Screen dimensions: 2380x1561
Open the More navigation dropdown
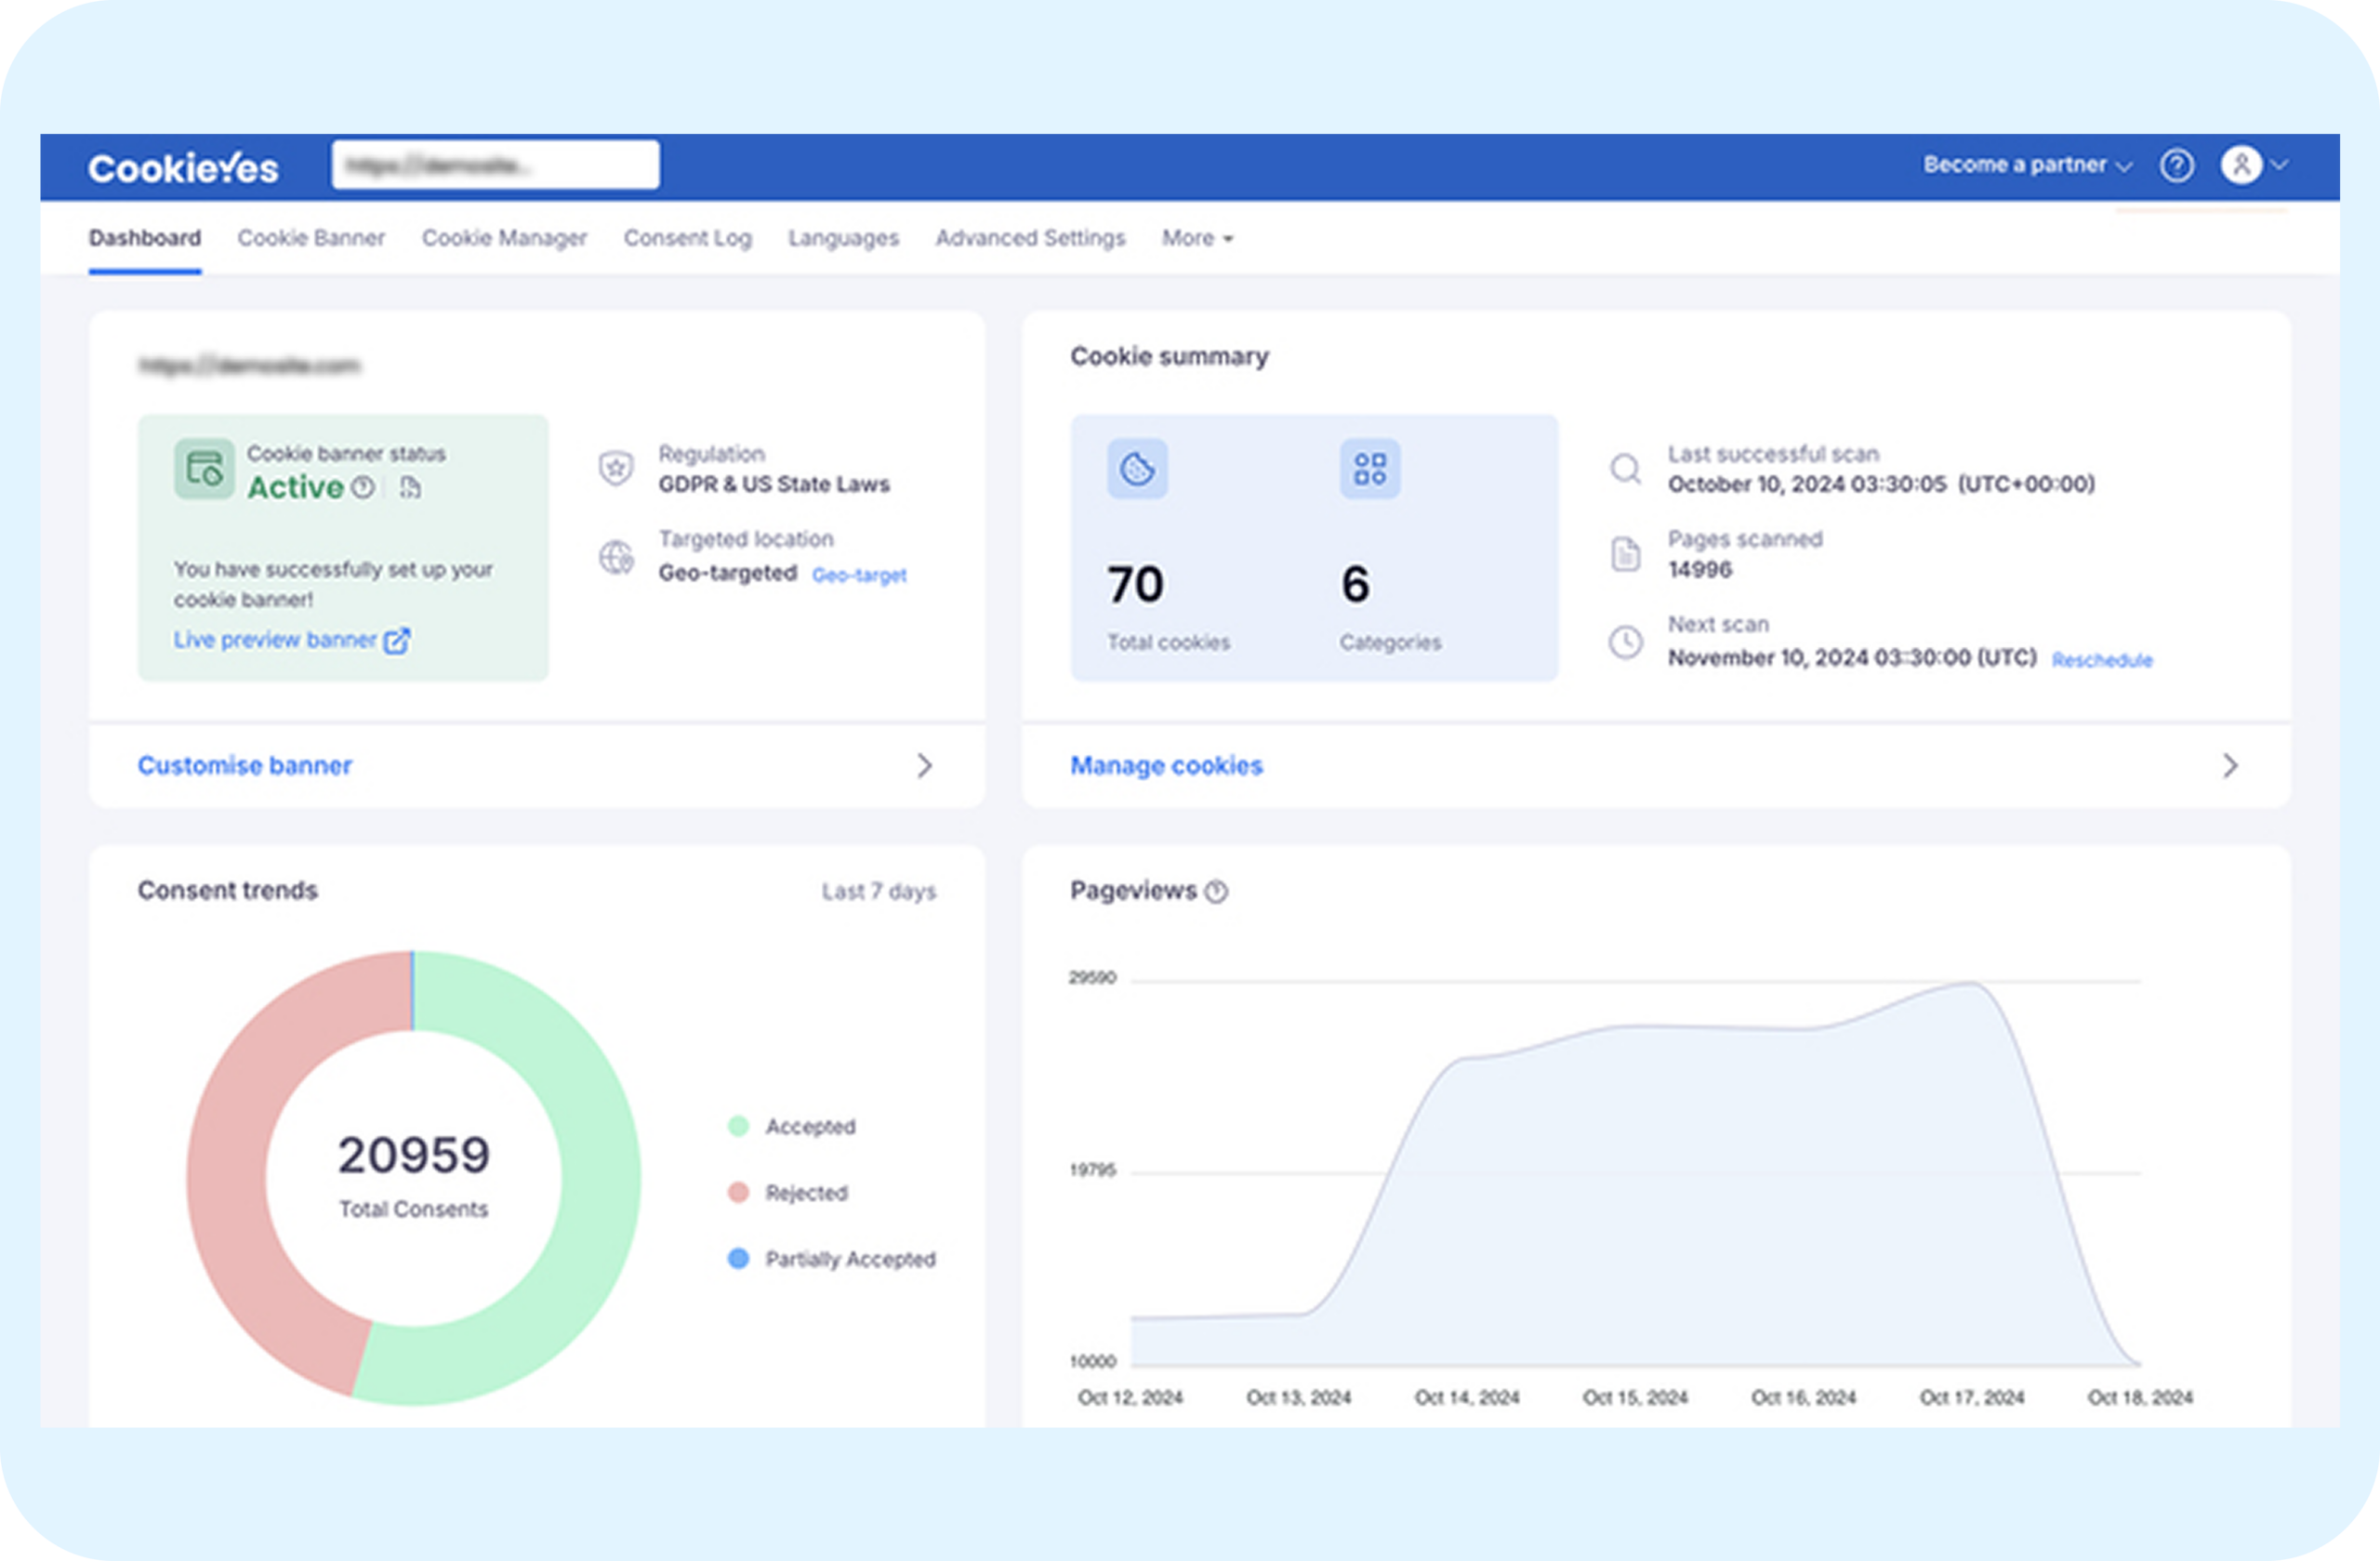click(1196, 238)
